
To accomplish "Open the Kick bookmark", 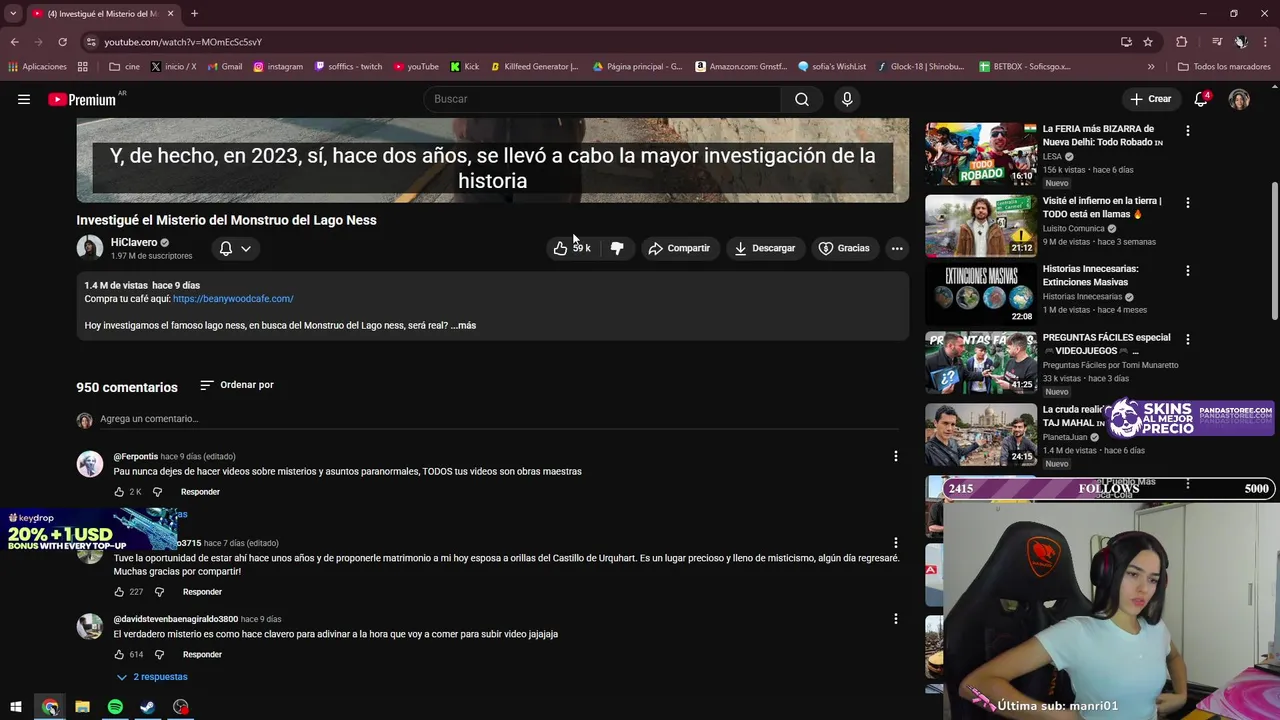I will coord(465,67).
